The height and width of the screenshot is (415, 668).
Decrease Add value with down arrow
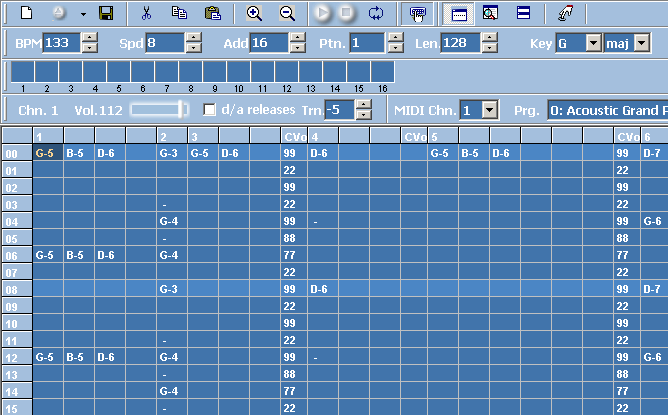[x=297, y=48]
